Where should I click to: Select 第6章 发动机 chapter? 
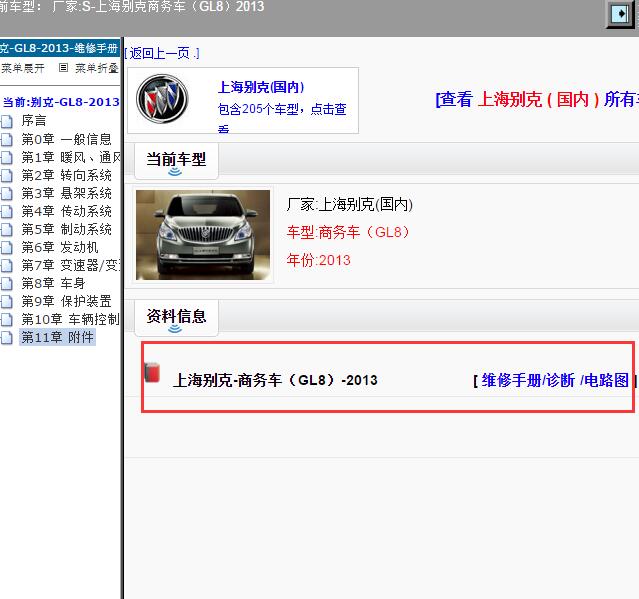[x=60, y=247]
